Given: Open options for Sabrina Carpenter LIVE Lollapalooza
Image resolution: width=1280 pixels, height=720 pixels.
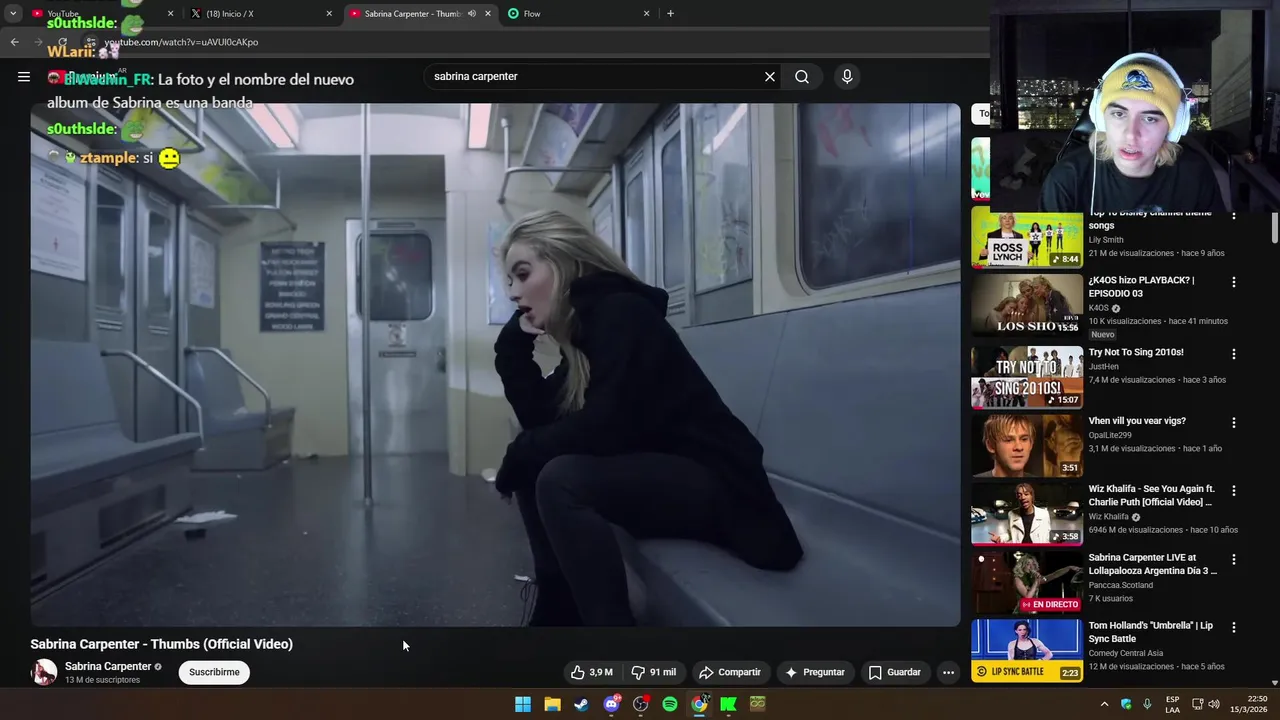Looking at the screenshot, I should pos(1234,559).
